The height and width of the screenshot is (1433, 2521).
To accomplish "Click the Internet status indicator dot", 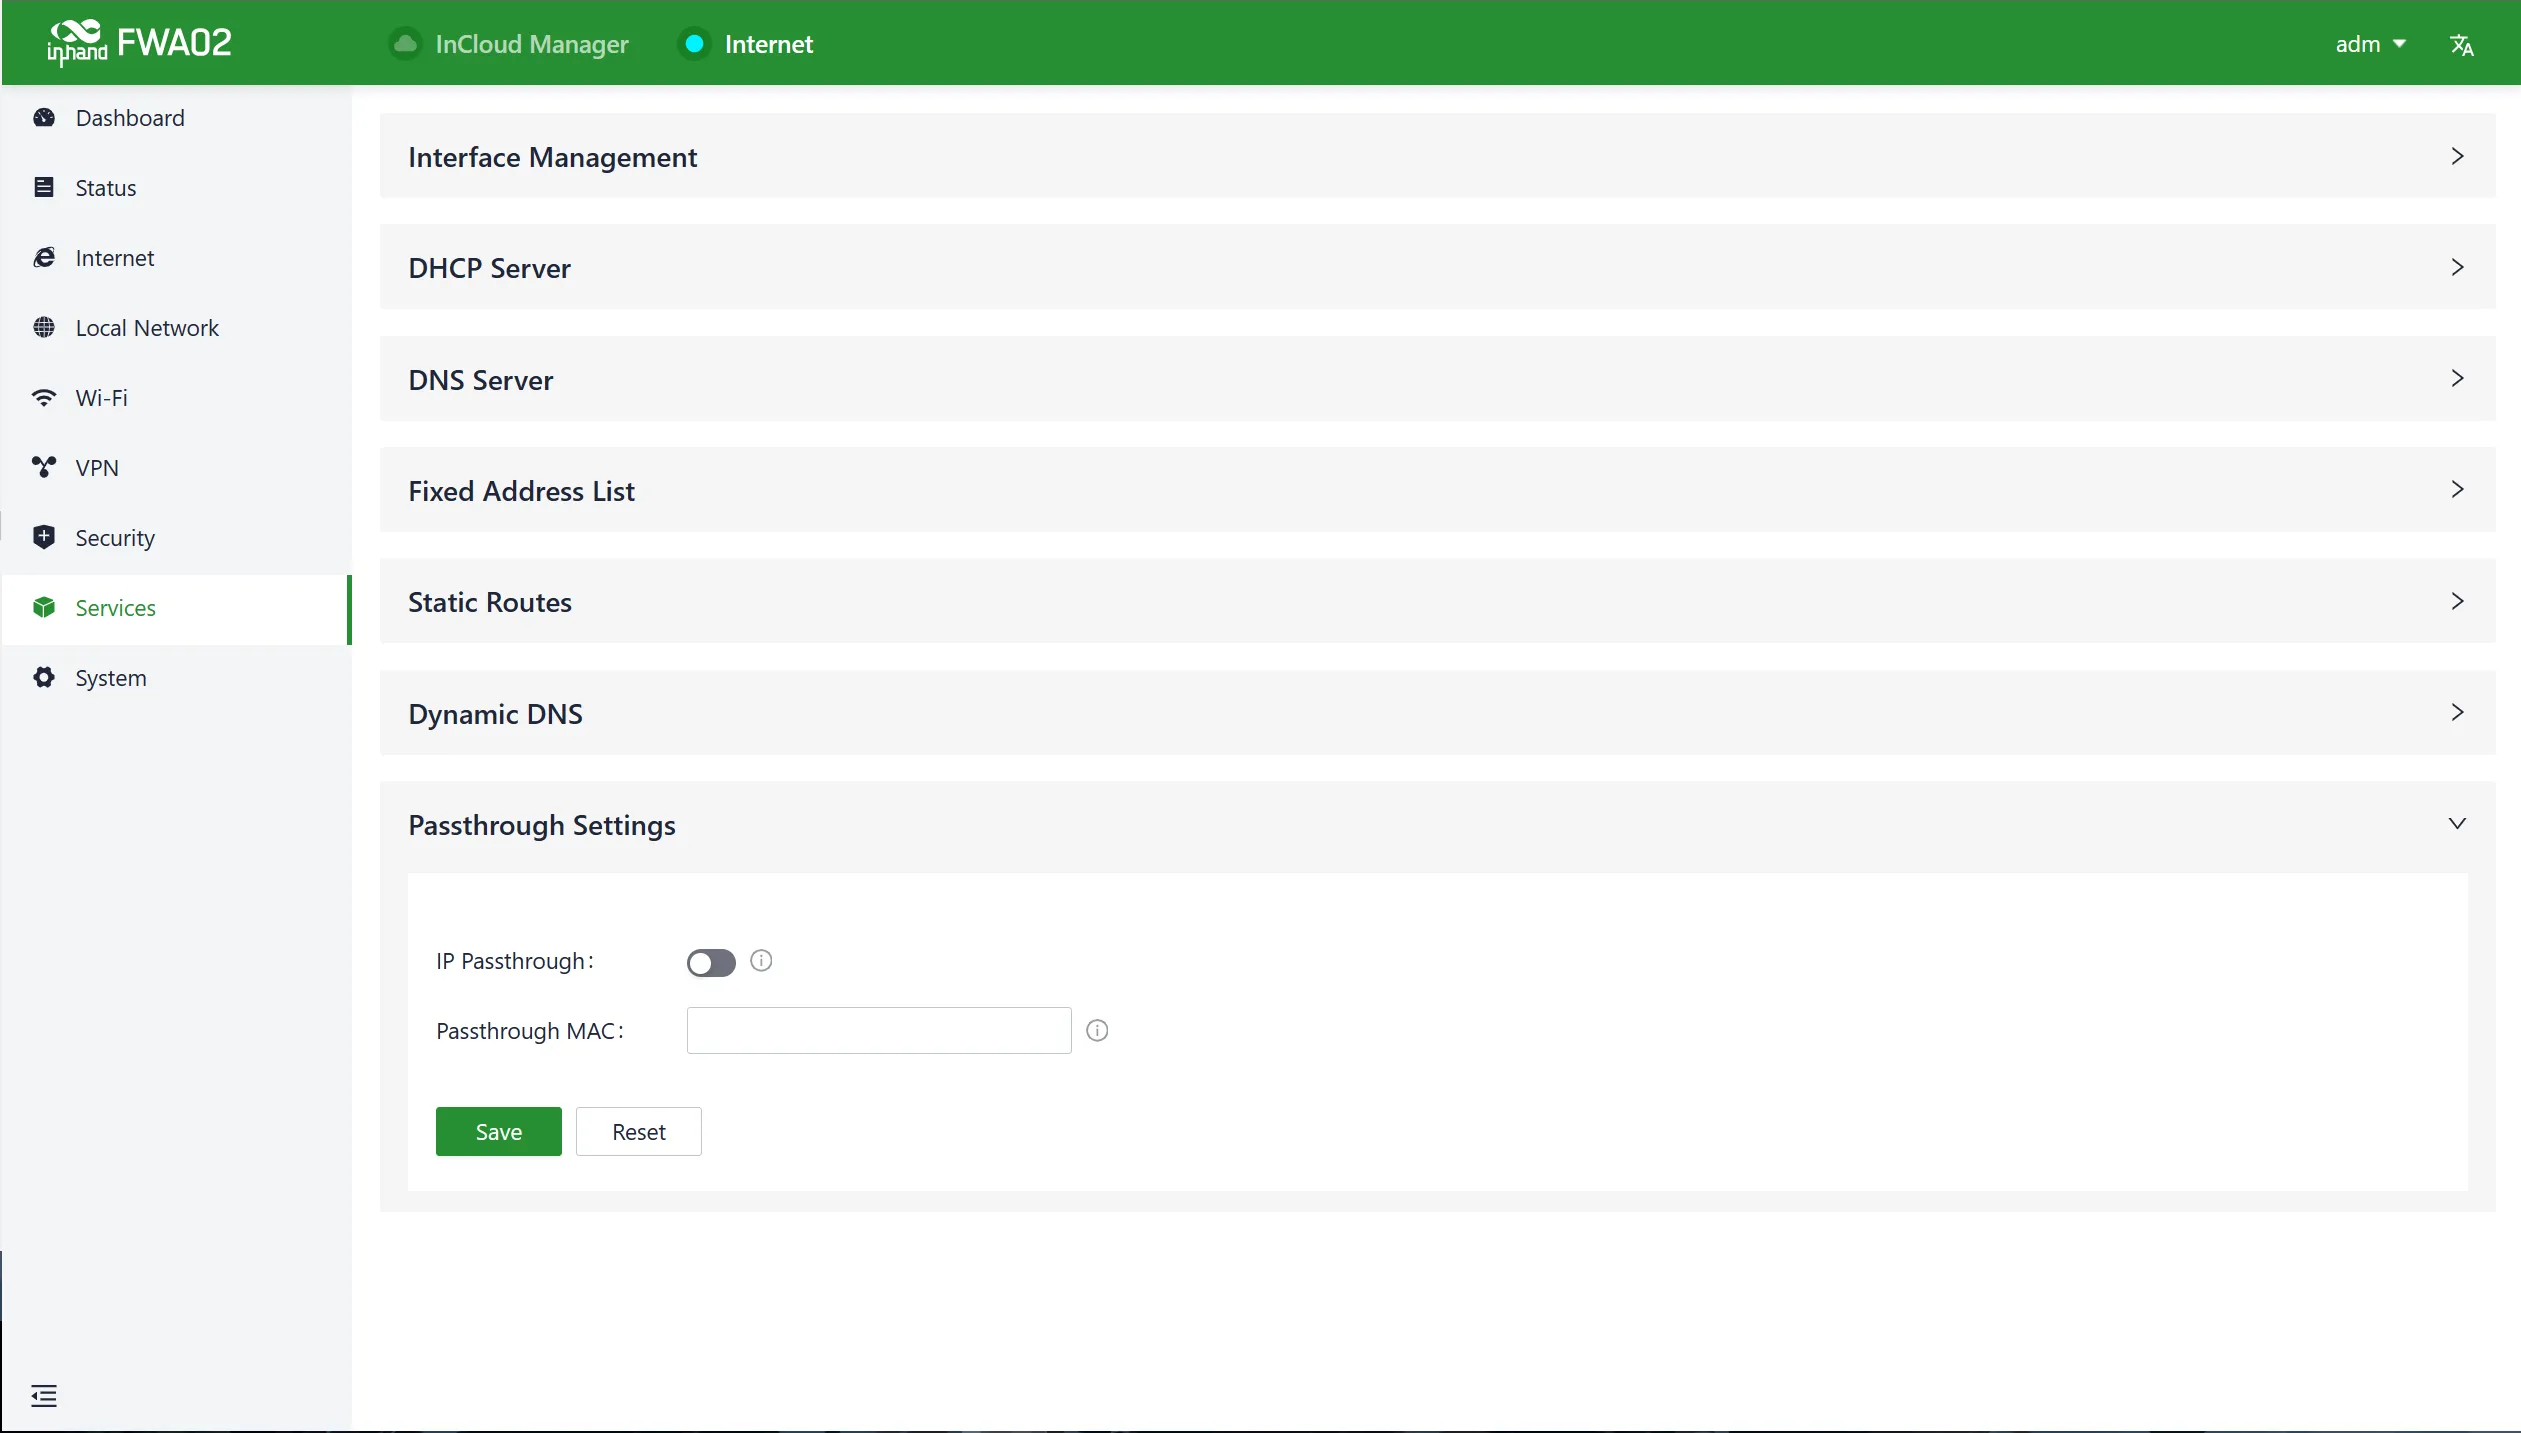I will click(694, 44).
